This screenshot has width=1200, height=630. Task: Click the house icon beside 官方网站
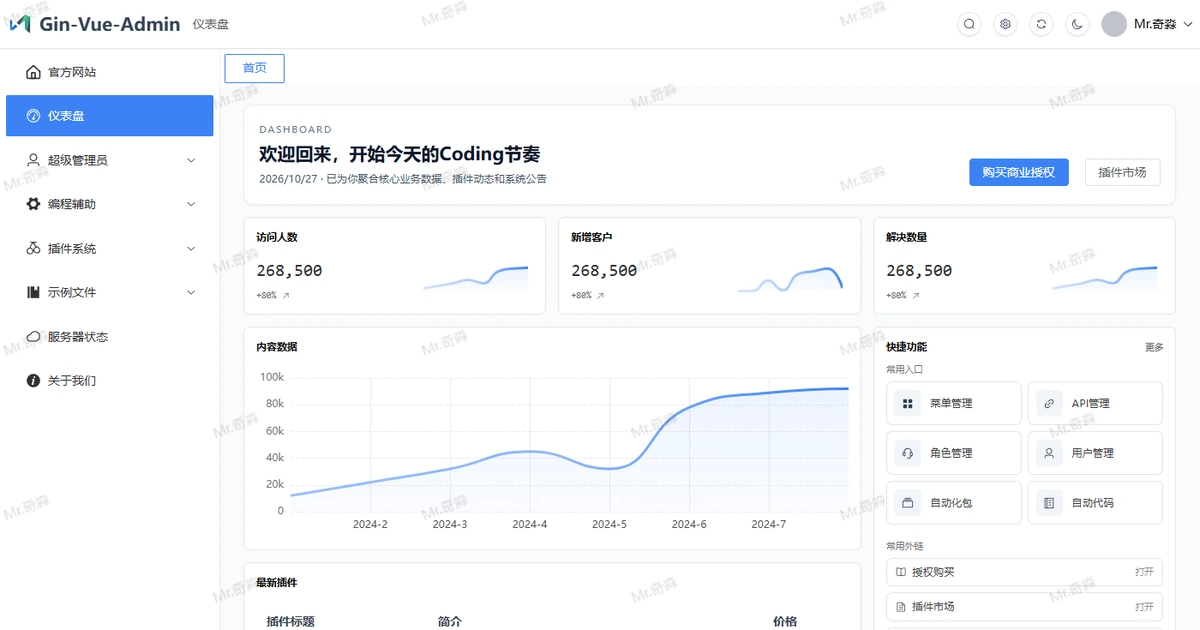pyautogui.click(x=33, y=72)
